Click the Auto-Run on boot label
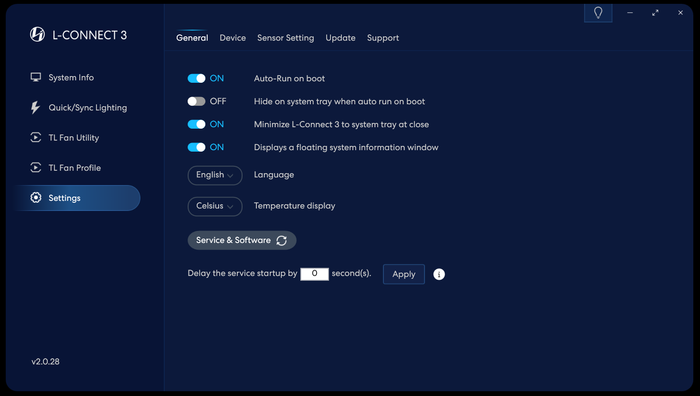 (x=289, y=79)
